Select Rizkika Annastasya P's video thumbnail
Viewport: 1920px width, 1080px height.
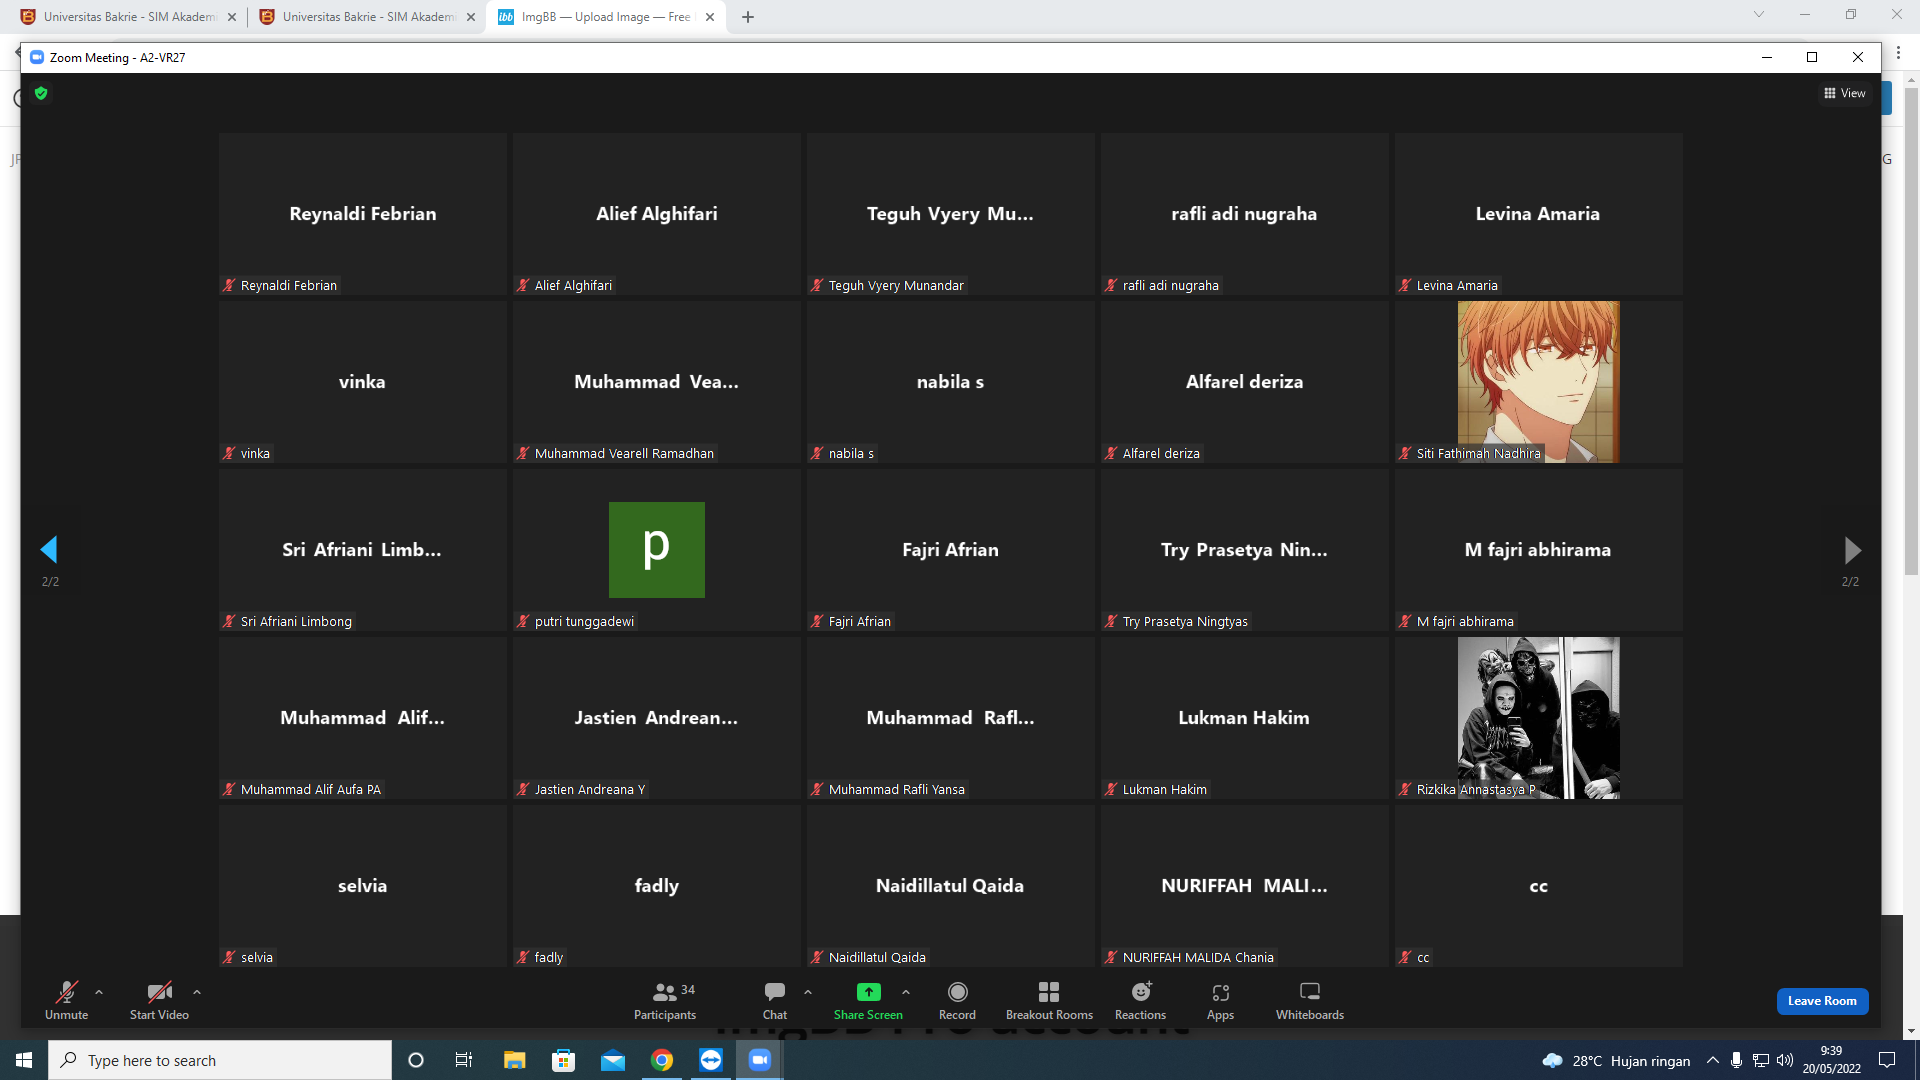1538,718
